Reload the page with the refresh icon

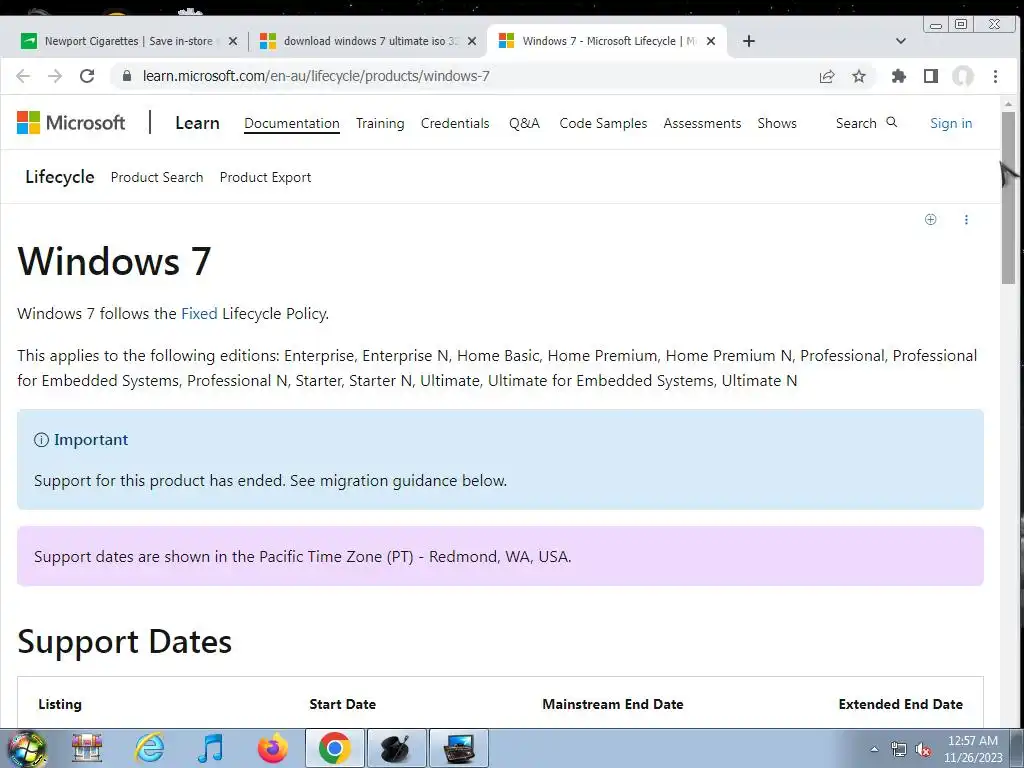pos(87,76)
